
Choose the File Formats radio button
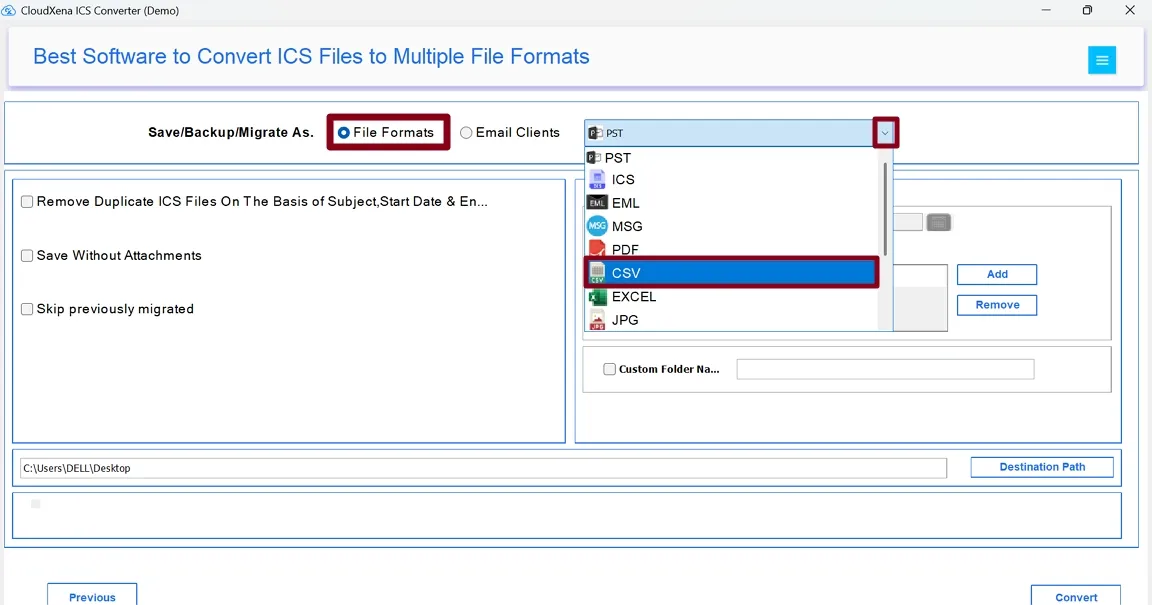pos(344,133)
